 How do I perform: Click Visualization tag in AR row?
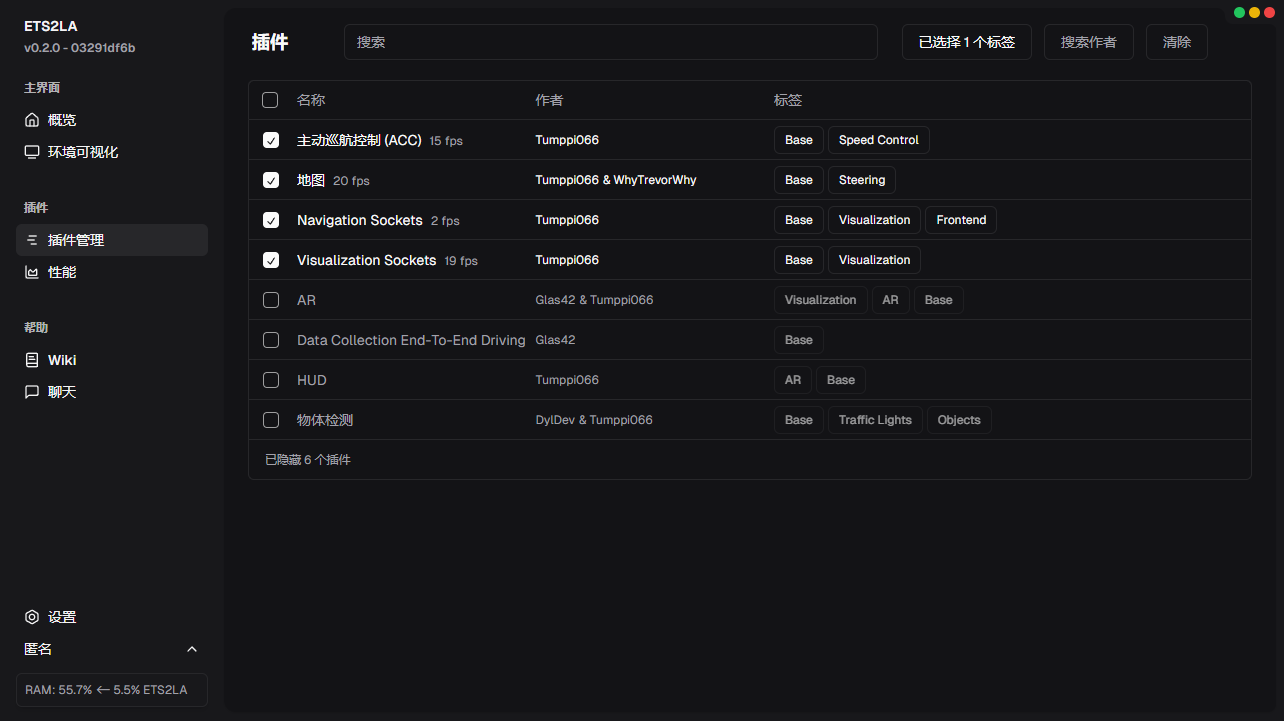point(820,300)
